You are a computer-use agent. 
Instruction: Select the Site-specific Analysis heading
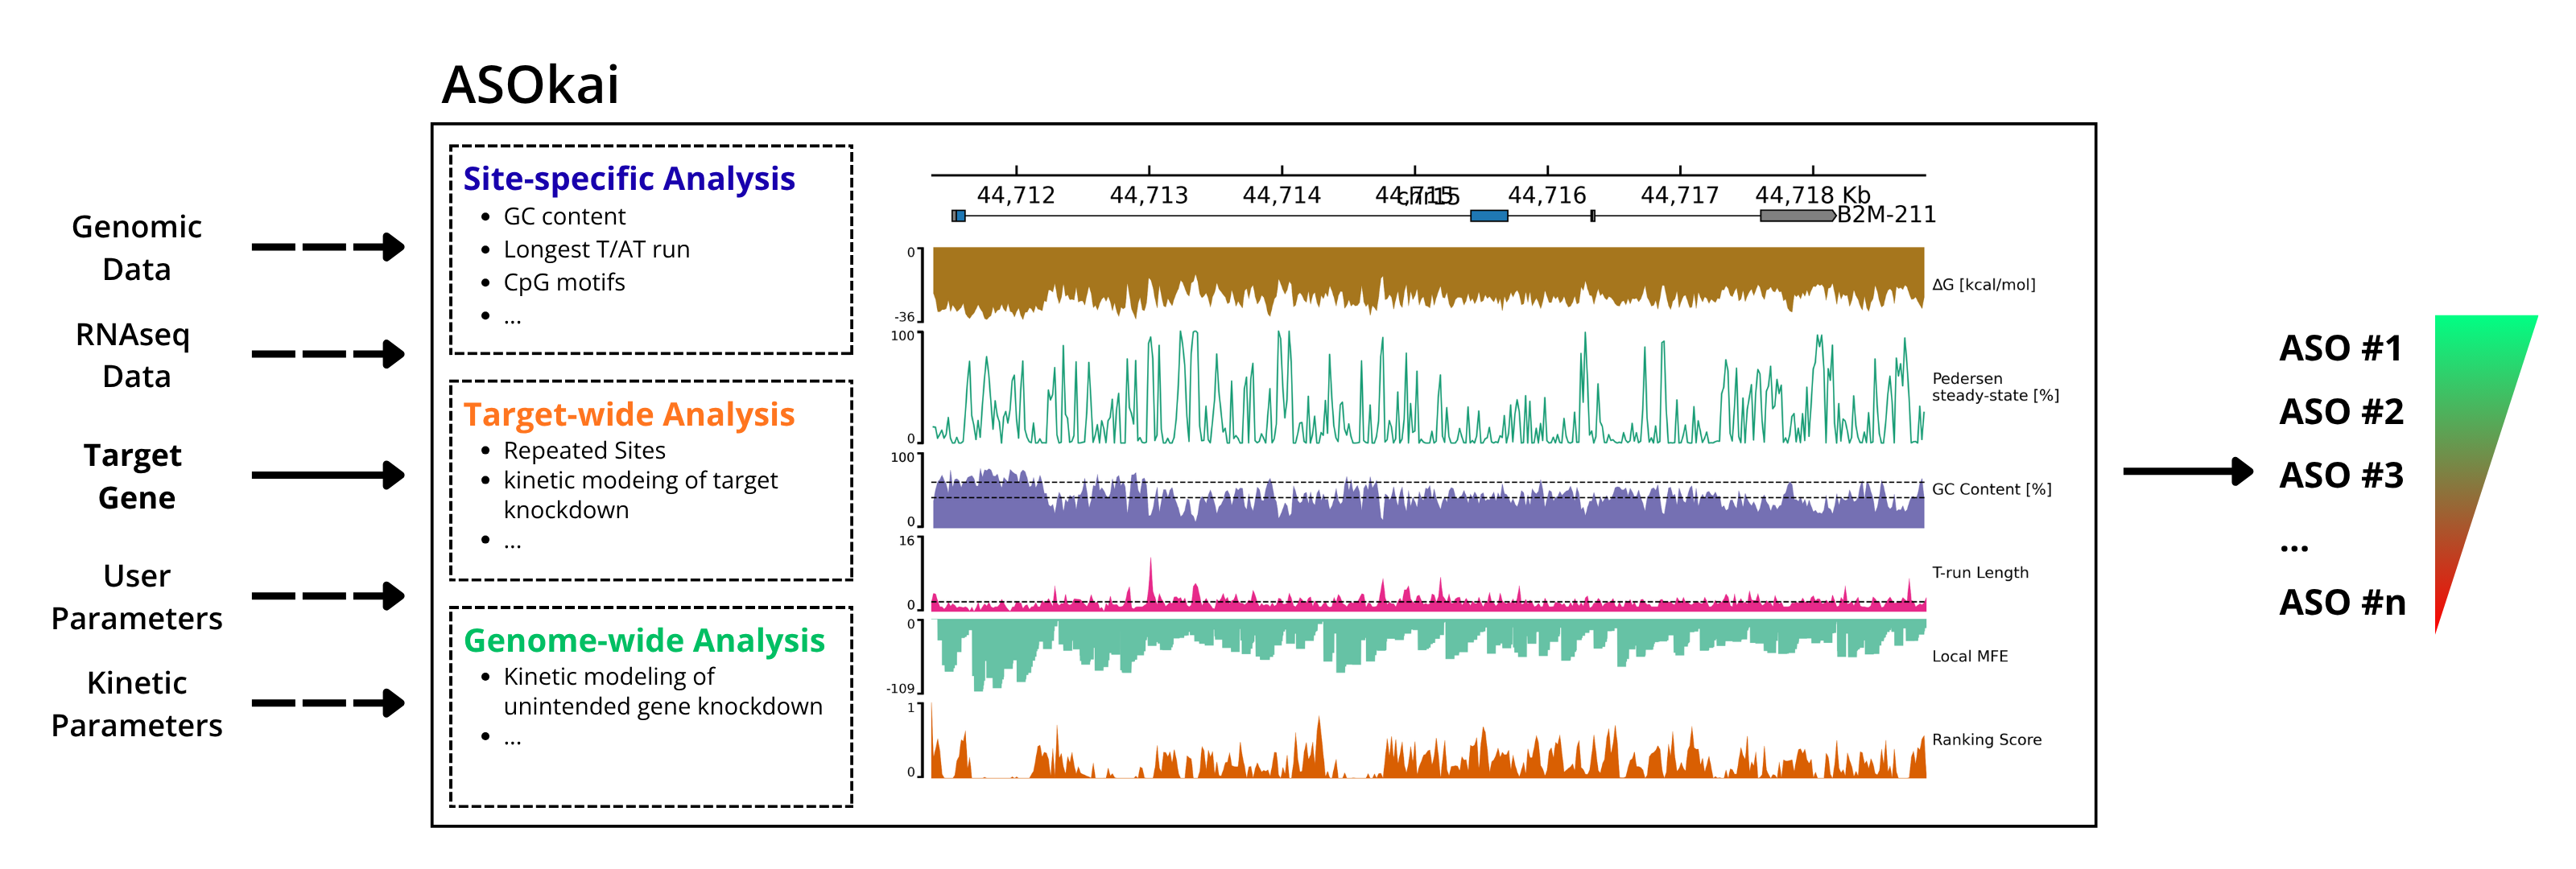click(x=629, y=178)
